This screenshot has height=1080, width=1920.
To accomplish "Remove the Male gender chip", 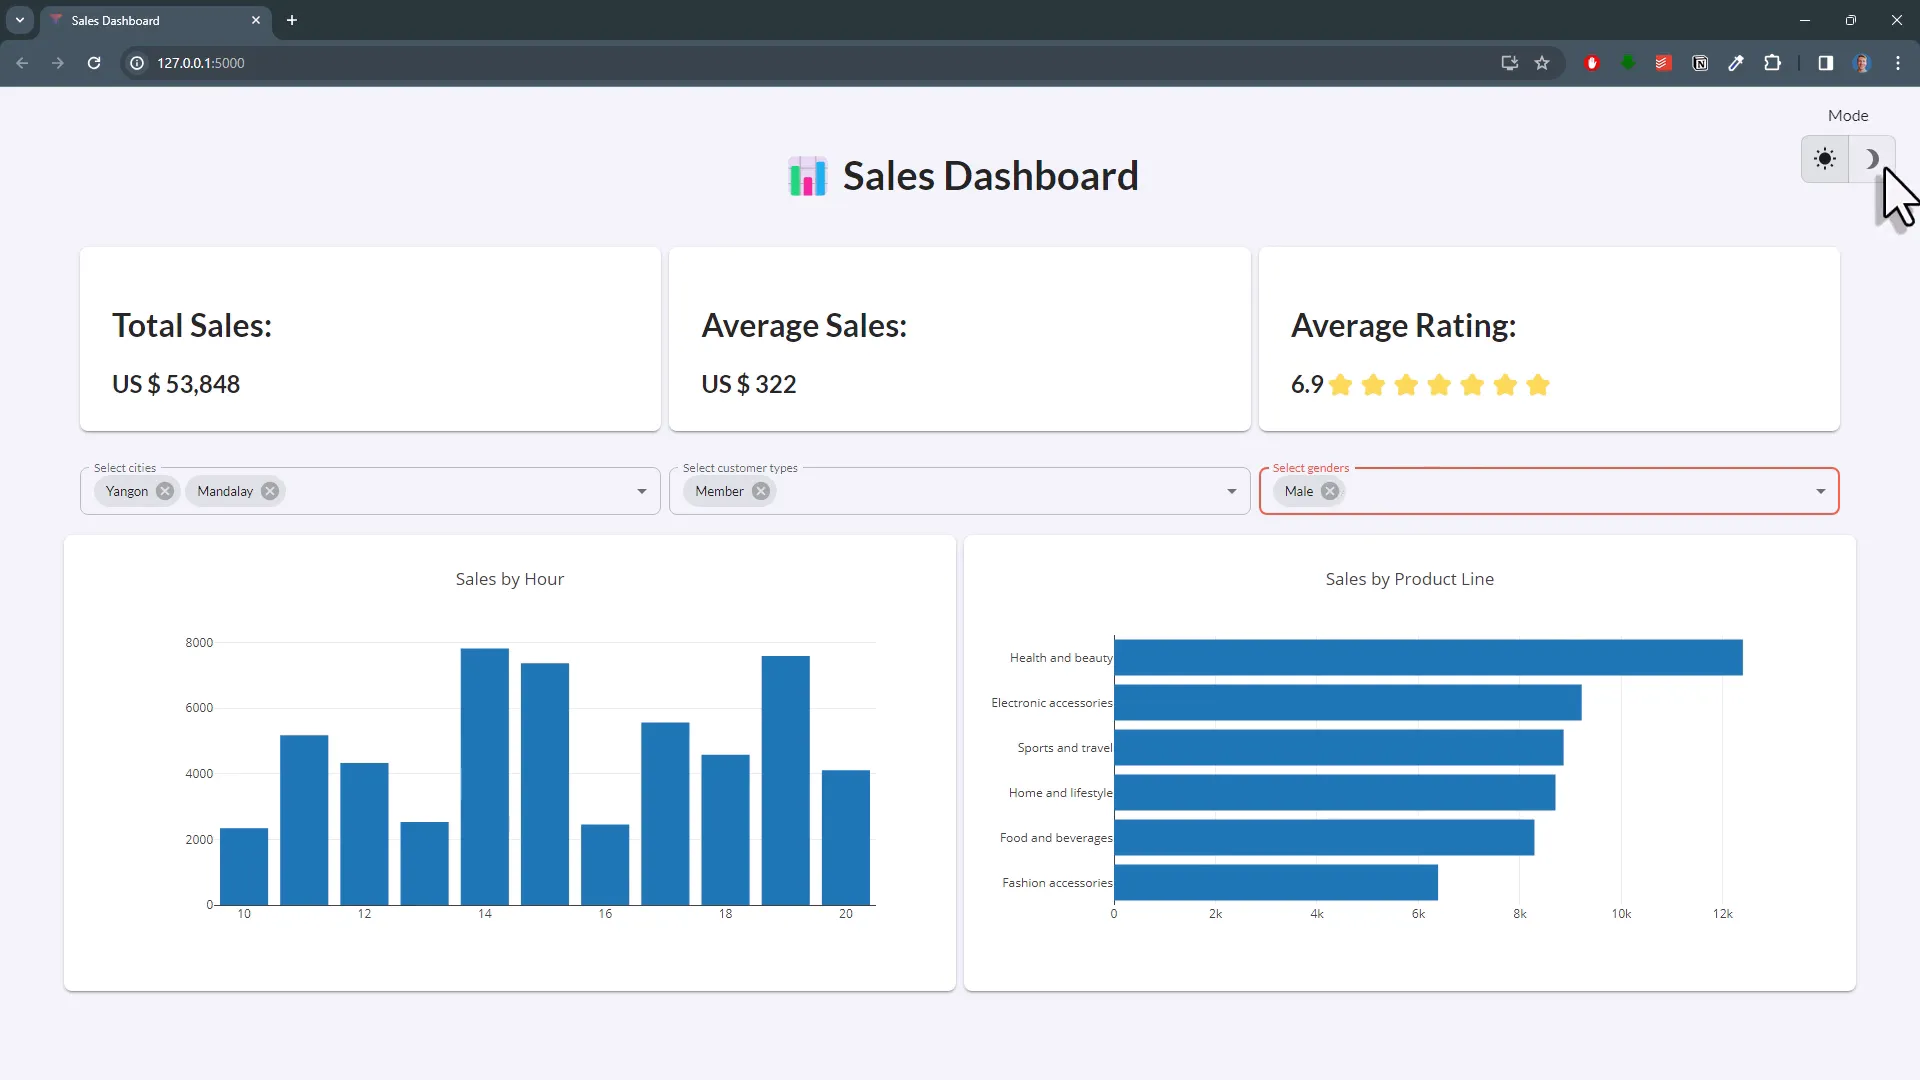I will [x=1330, y=491].
